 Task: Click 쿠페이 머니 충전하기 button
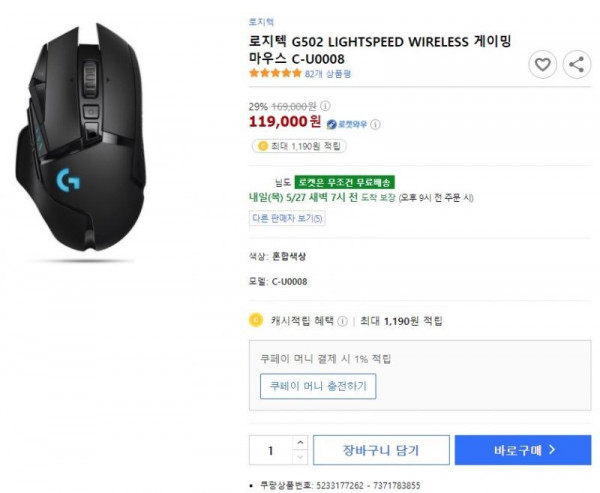pos(318,386)
